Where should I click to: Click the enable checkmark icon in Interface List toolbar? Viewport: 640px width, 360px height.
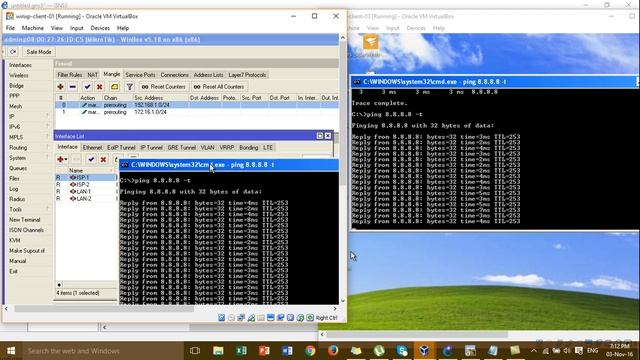click(91, 159)
